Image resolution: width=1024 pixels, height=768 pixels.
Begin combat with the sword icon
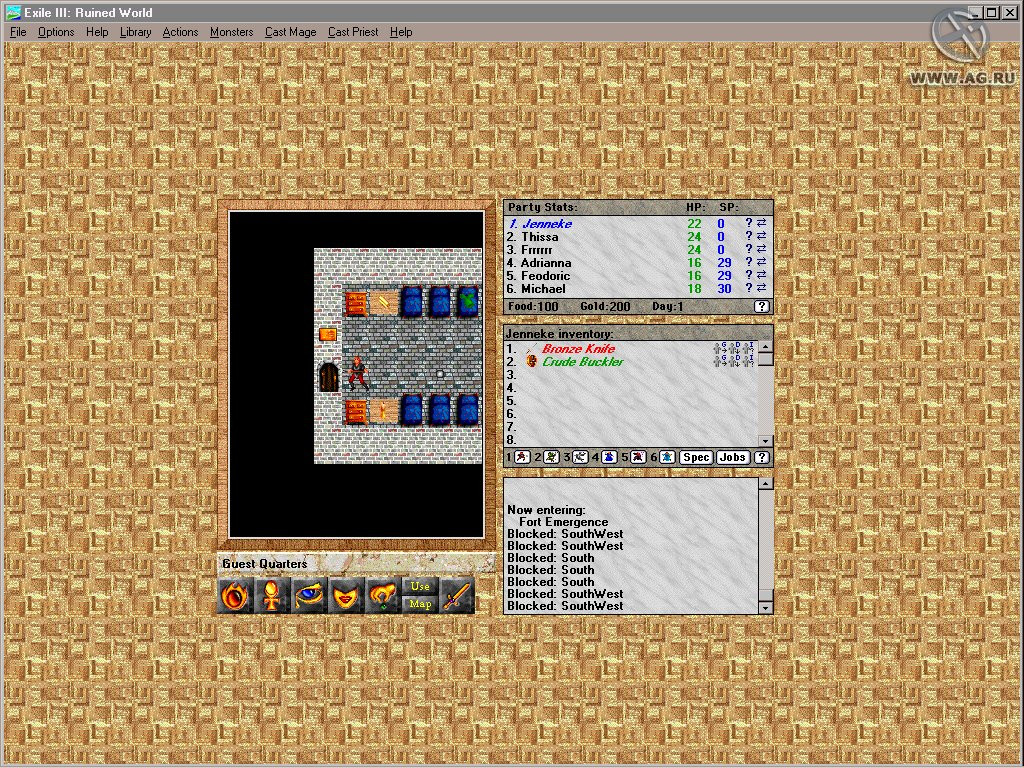(457, 596)
